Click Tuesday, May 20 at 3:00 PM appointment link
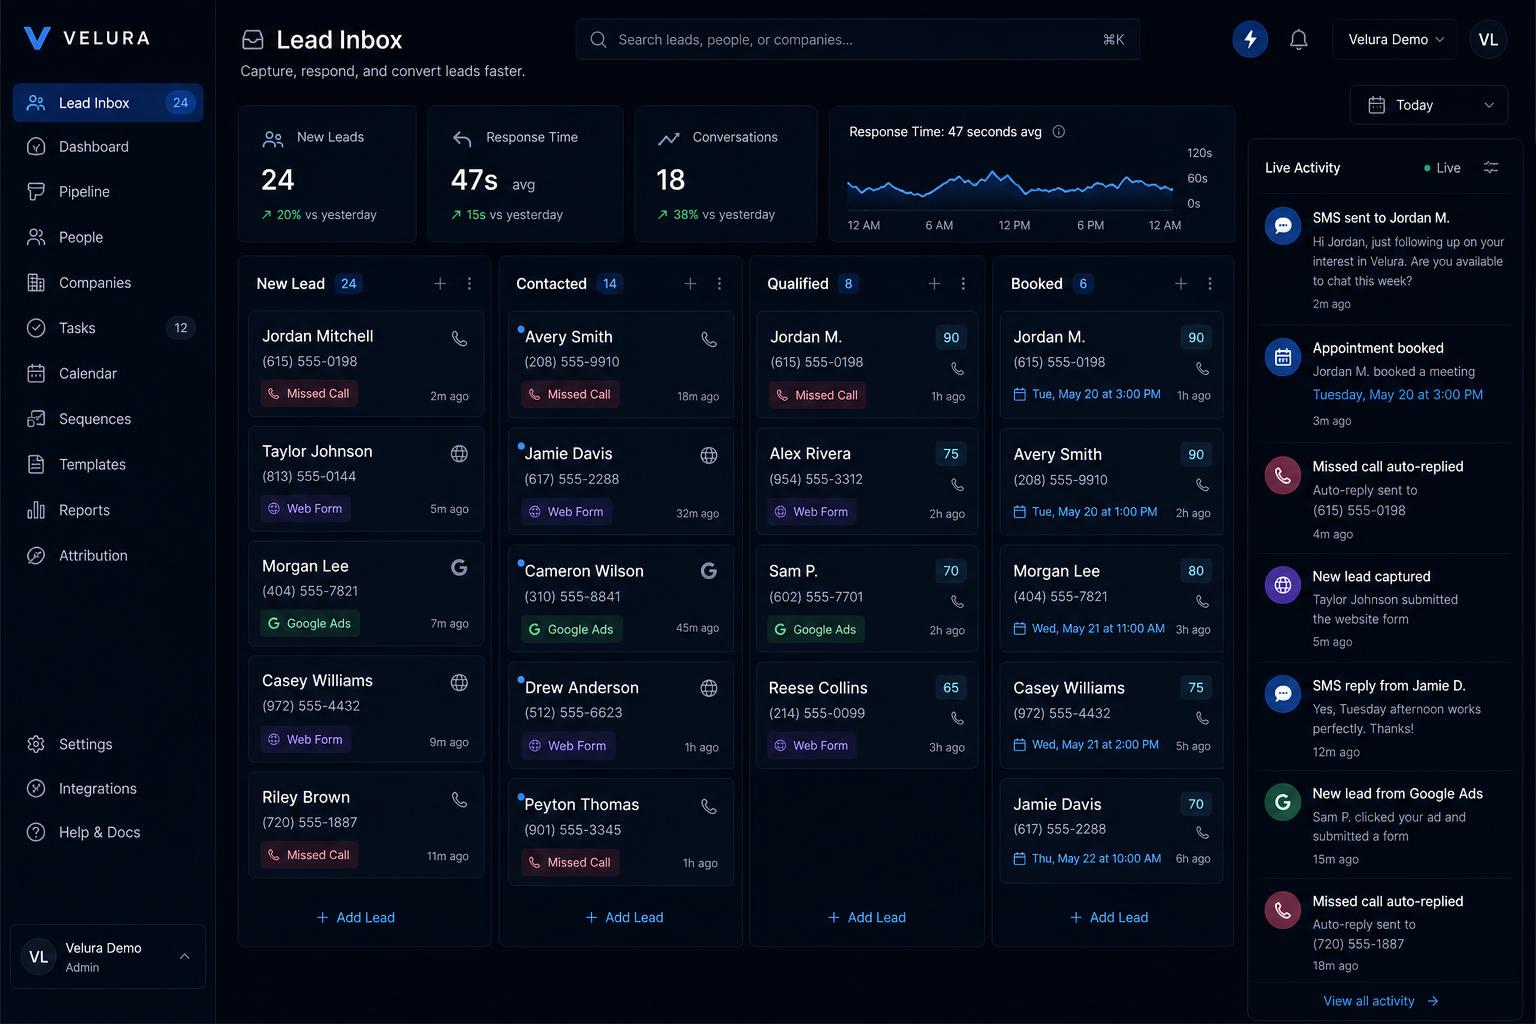The width and height of the screenshot is (1536, 1024). coord(1397,395)
